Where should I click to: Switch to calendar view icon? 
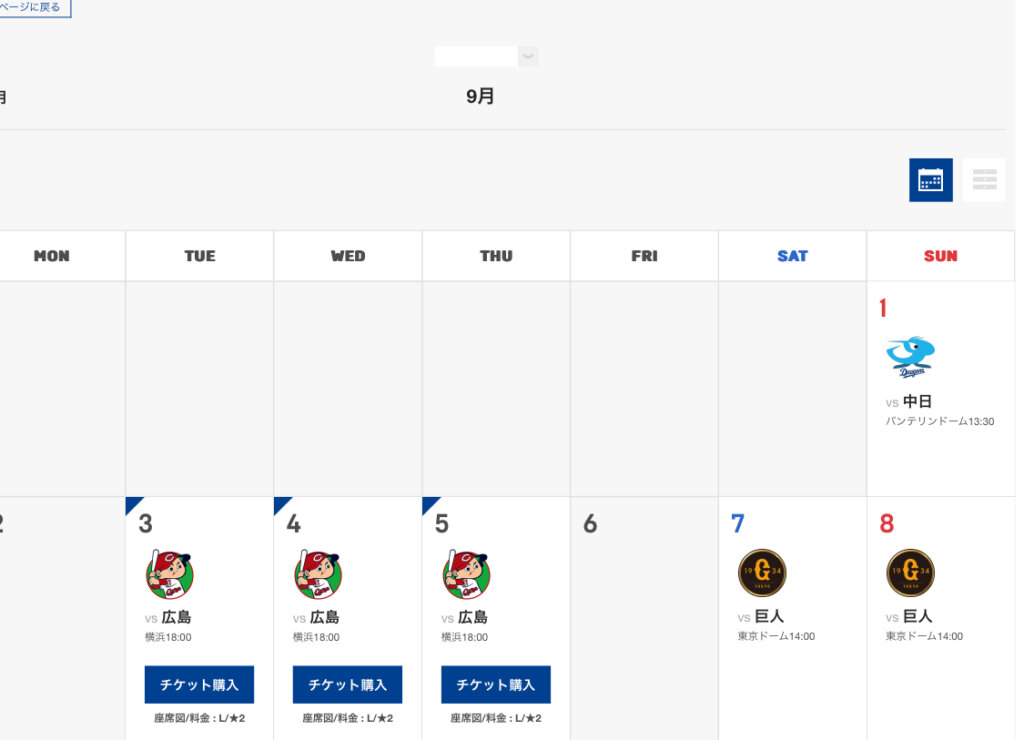[x=930, y=180]
